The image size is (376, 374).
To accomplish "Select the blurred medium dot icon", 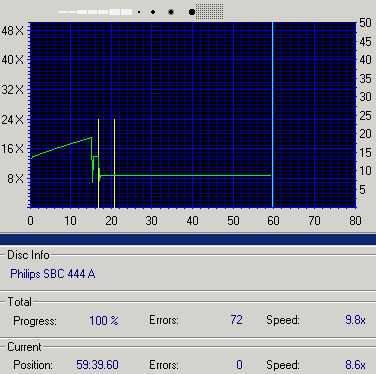I will [x=171, y=12].
